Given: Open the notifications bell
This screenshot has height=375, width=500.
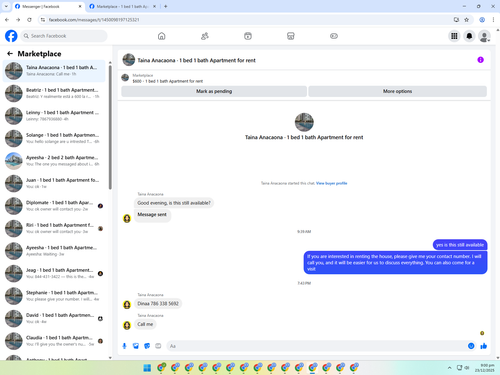Looking at the screenshot, I should click(469, 36).
